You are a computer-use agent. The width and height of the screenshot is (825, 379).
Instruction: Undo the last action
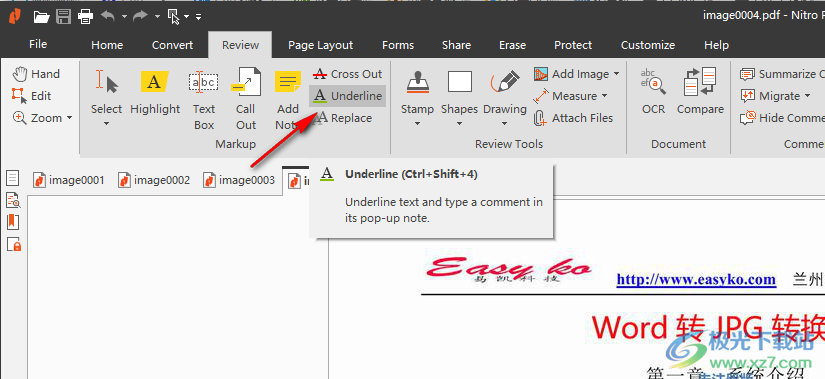(108, 17)
